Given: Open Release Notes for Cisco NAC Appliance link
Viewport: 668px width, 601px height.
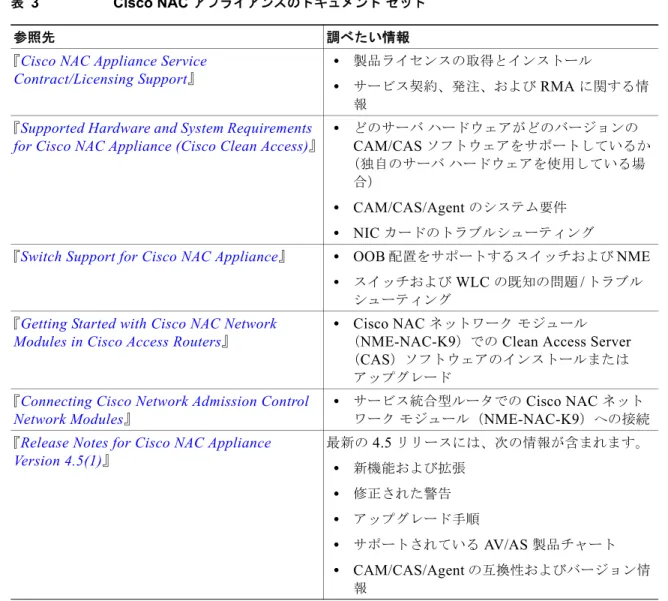Looking at the screenshot, I should (x=142, y=452).
